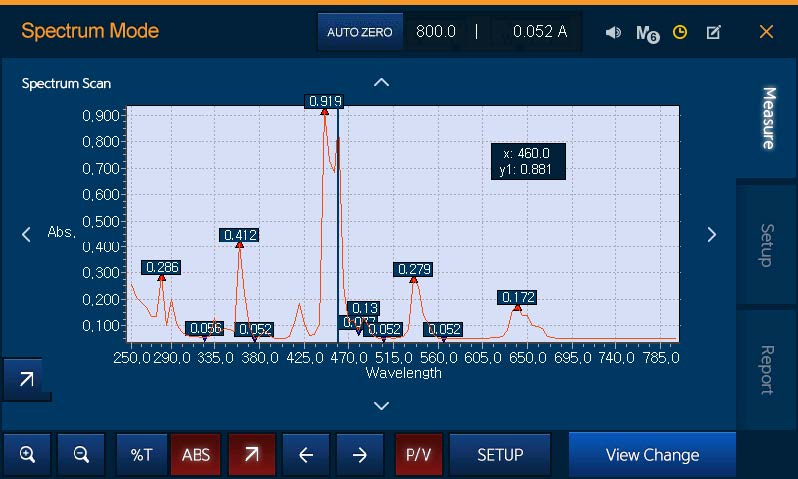
Task: Open the edit note pencil icon
Action: pyautogui.click(x=713, y=32)
